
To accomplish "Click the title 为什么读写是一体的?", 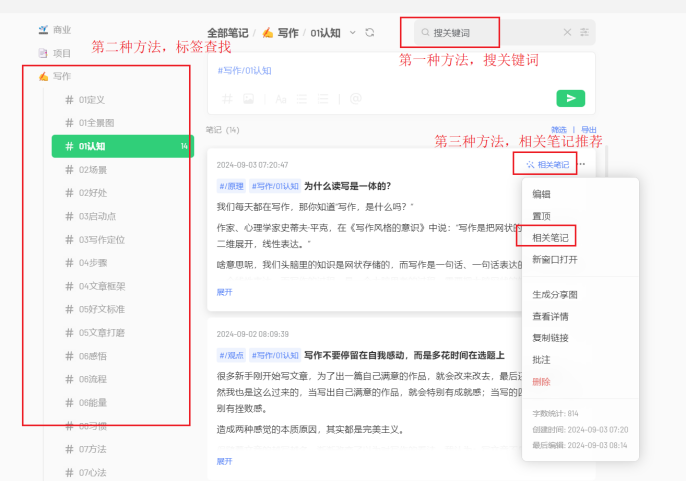I will 347,186.
